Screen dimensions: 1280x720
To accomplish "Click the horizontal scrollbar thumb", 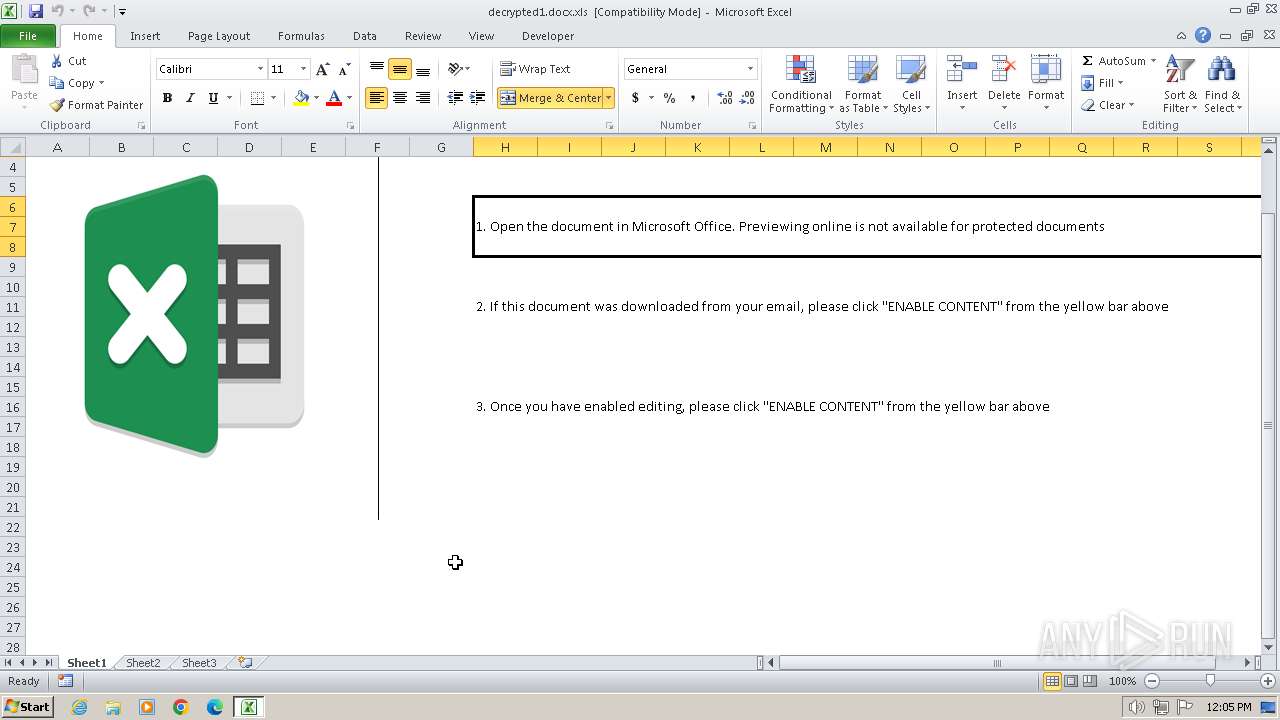I will click(997, 662).
